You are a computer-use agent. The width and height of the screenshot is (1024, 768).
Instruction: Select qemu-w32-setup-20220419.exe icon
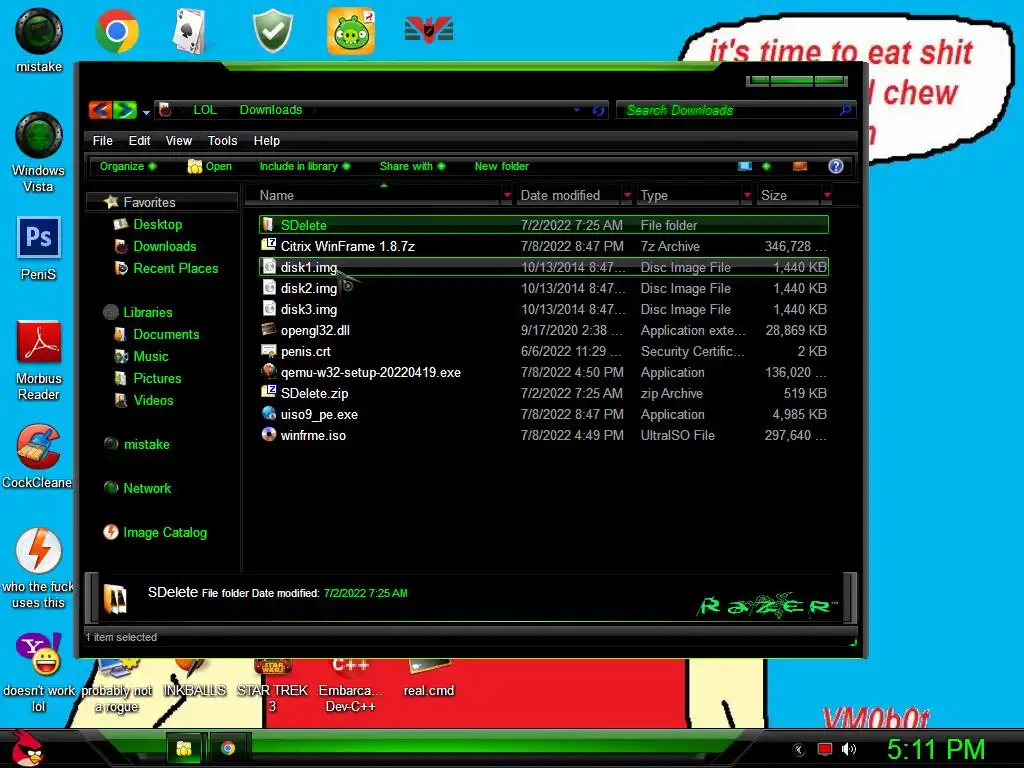point(268,372)
